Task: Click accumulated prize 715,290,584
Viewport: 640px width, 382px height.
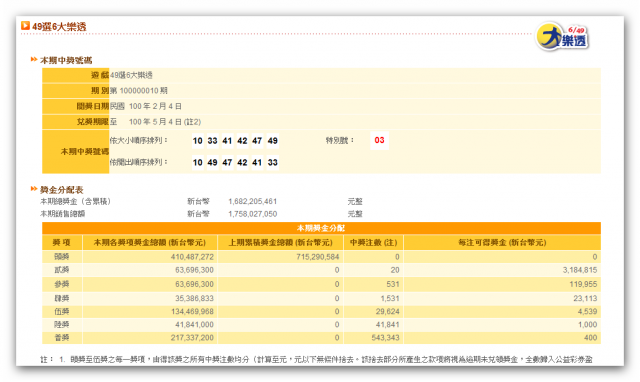Action: tap(318, 257)
